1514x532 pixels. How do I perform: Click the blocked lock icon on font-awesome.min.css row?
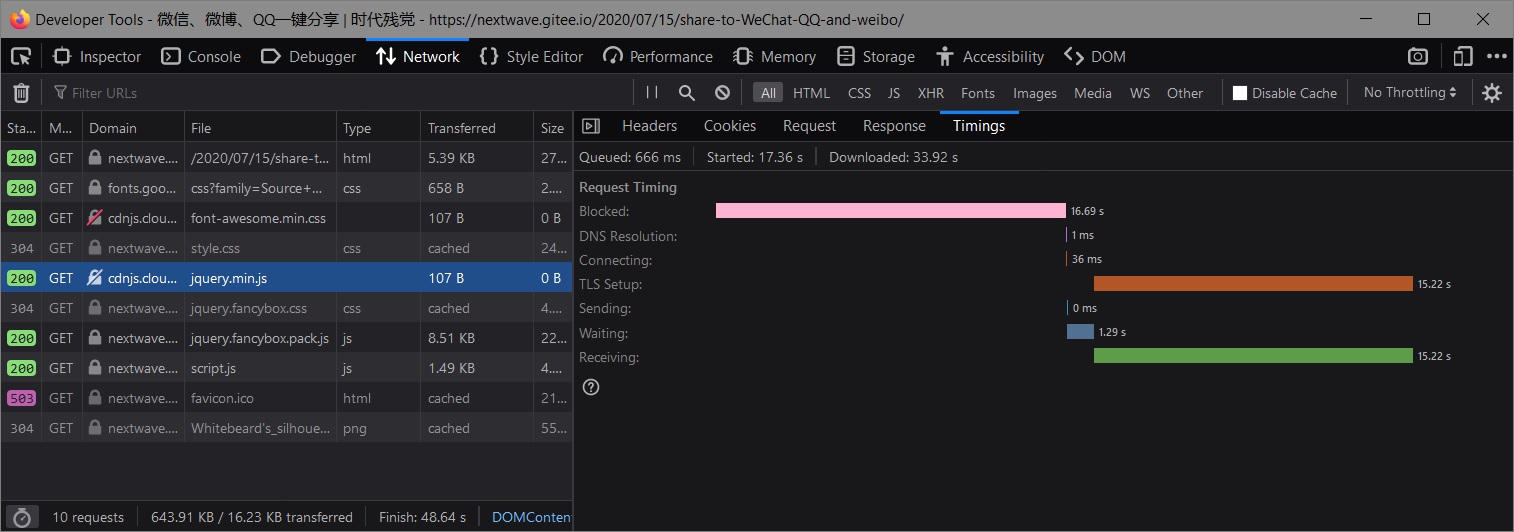(95, 218)
